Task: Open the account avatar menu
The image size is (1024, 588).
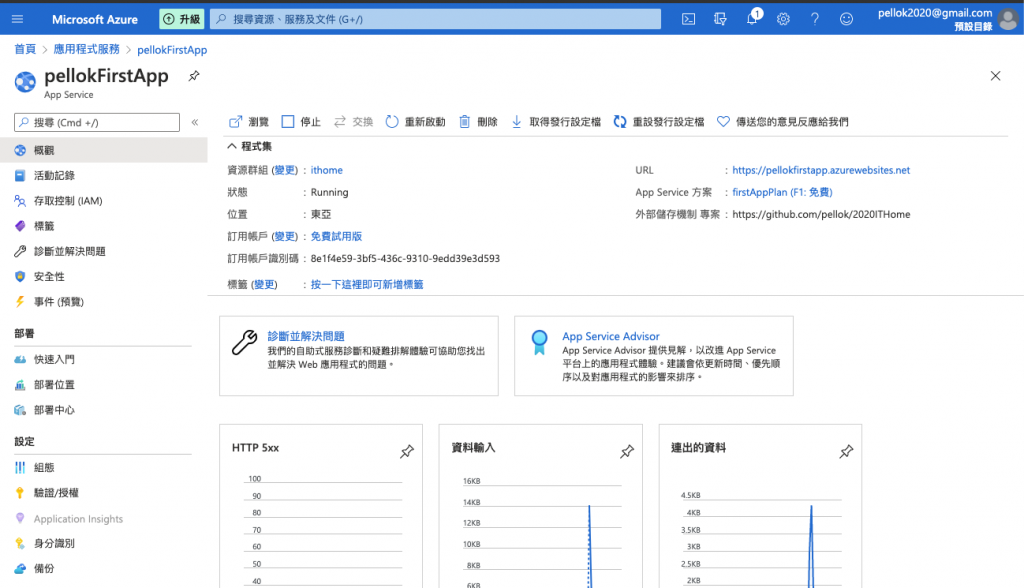Action: tap(1008, 19)
